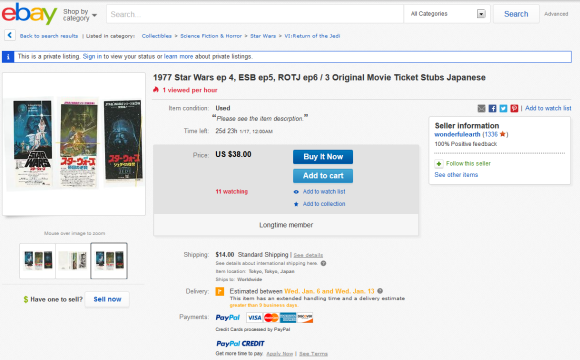The height and width of the screenshot is (360, 580).
Task: Click the back arrow icon
Action: [10, 36]
